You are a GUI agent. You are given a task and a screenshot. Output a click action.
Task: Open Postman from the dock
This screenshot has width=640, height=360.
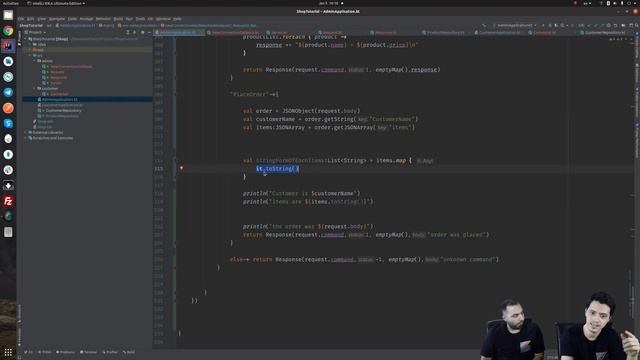(8, 108)
